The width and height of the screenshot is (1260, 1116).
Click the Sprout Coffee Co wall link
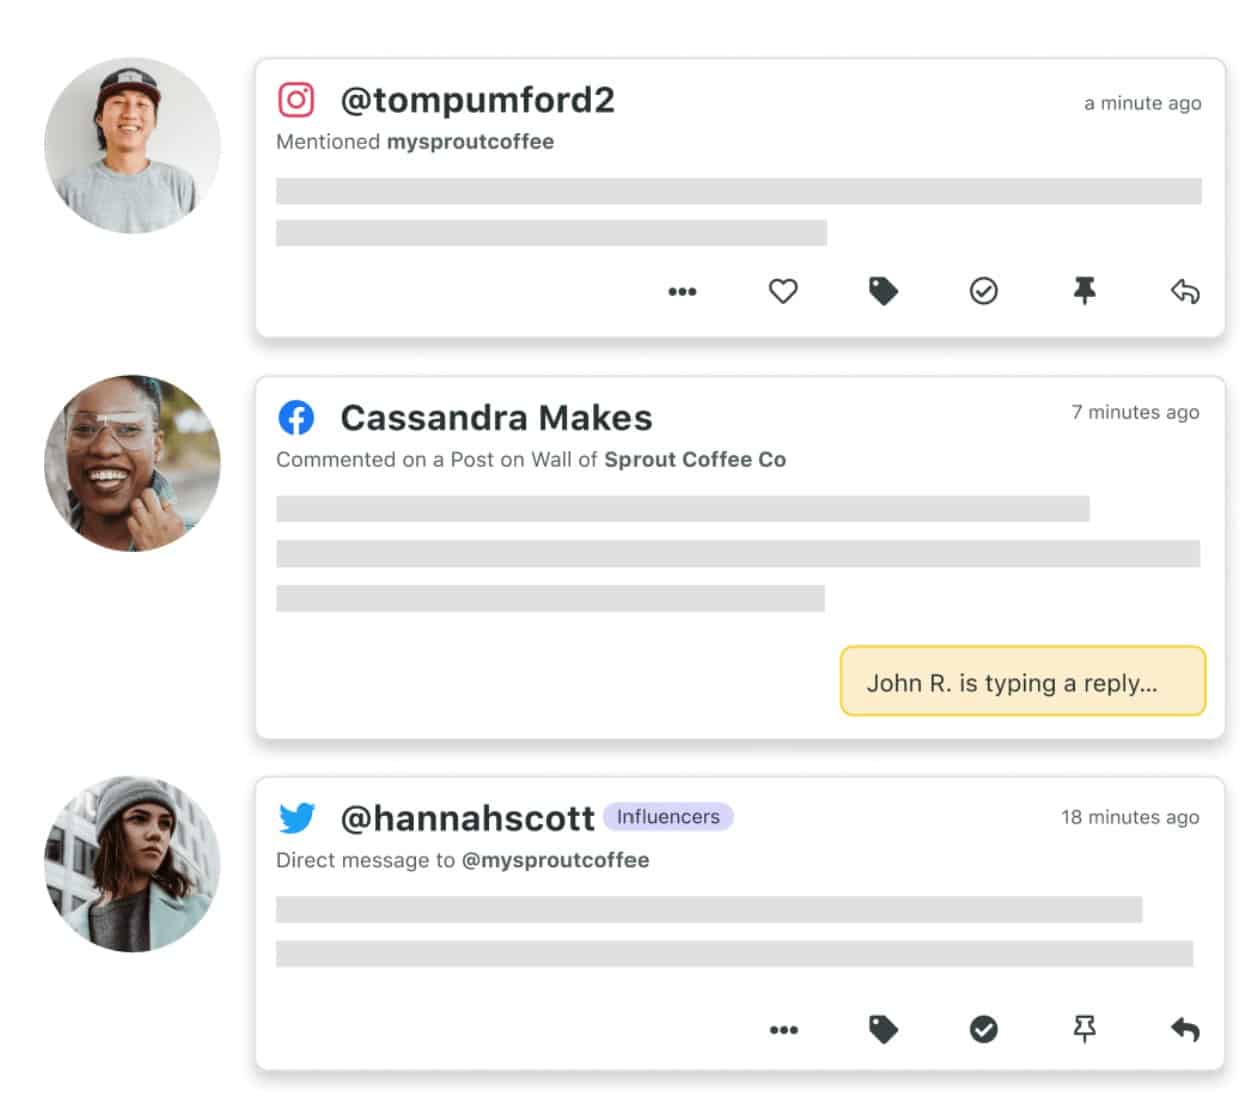[695, 459]
